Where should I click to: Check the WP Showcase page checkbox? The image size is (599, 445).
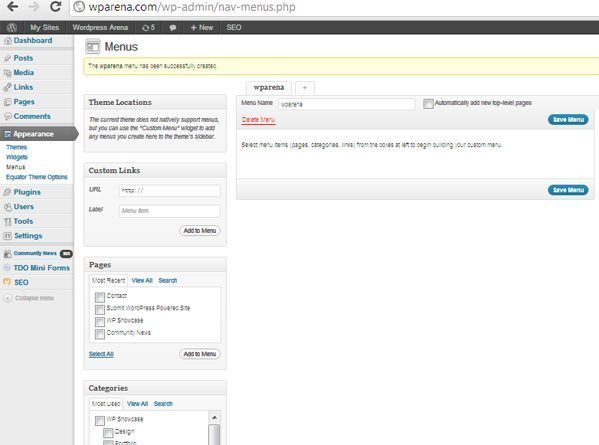[100, 322]
